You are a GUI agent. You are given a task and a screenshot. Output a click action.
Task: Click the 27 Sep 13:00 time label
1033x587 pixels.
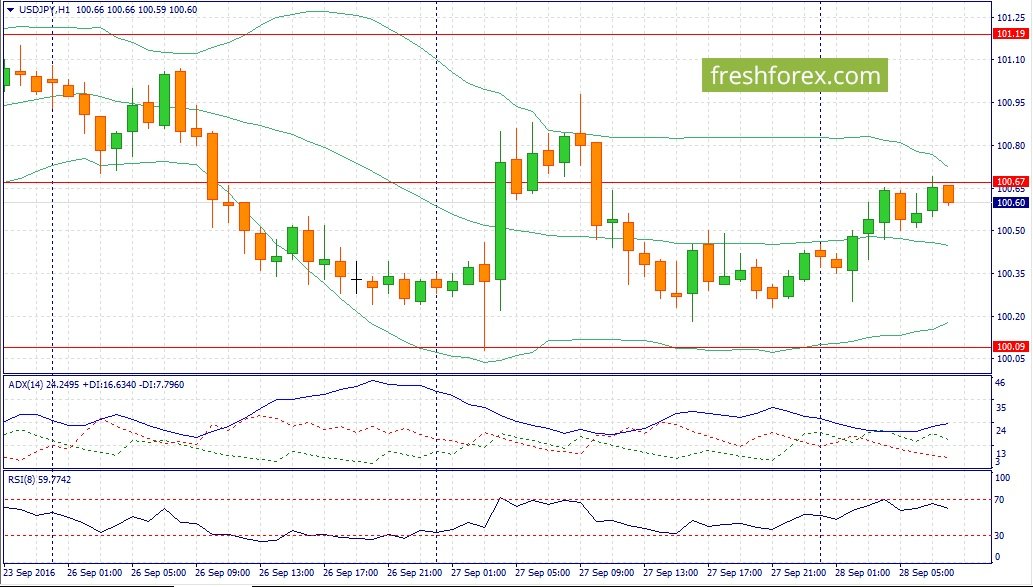671,573
